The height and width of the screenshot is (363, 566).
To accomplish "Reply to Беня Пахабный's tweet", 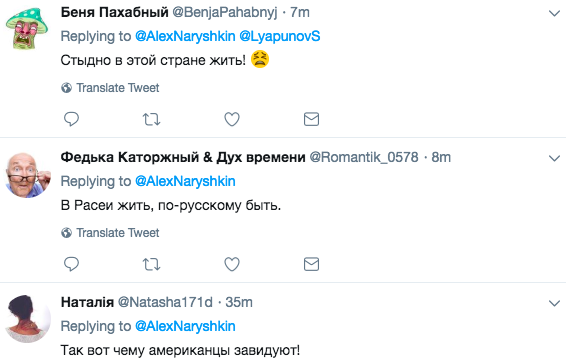I will click(x=71, y=119).
